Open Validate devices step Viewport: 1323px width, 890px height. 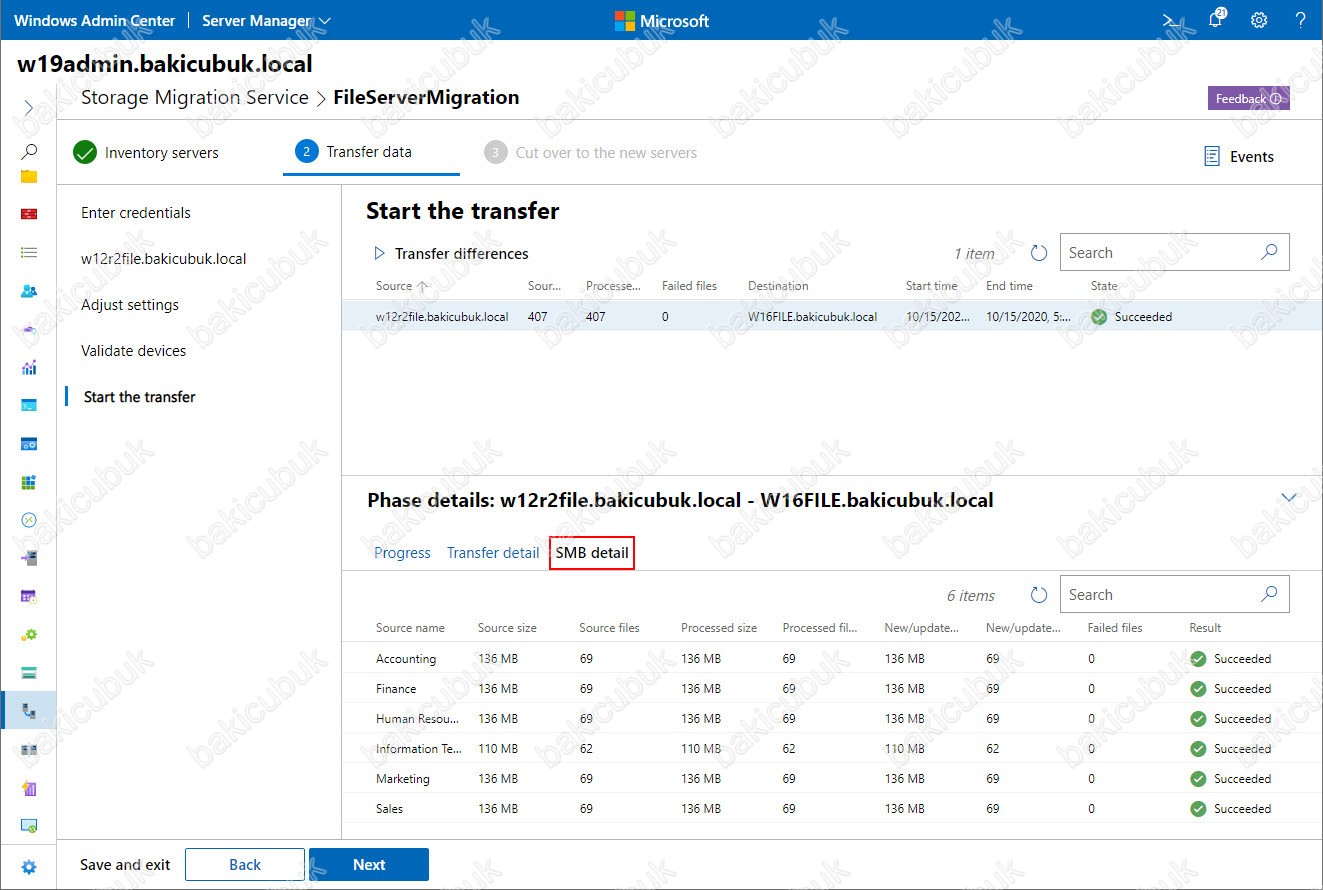(134, 351)
